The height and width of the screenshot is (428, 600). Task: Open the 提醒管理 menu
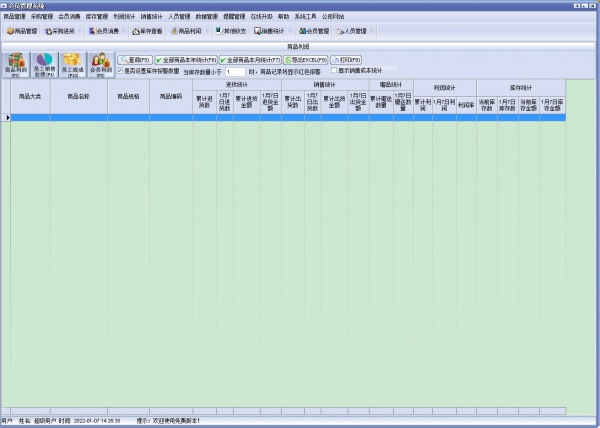[233, 18]
